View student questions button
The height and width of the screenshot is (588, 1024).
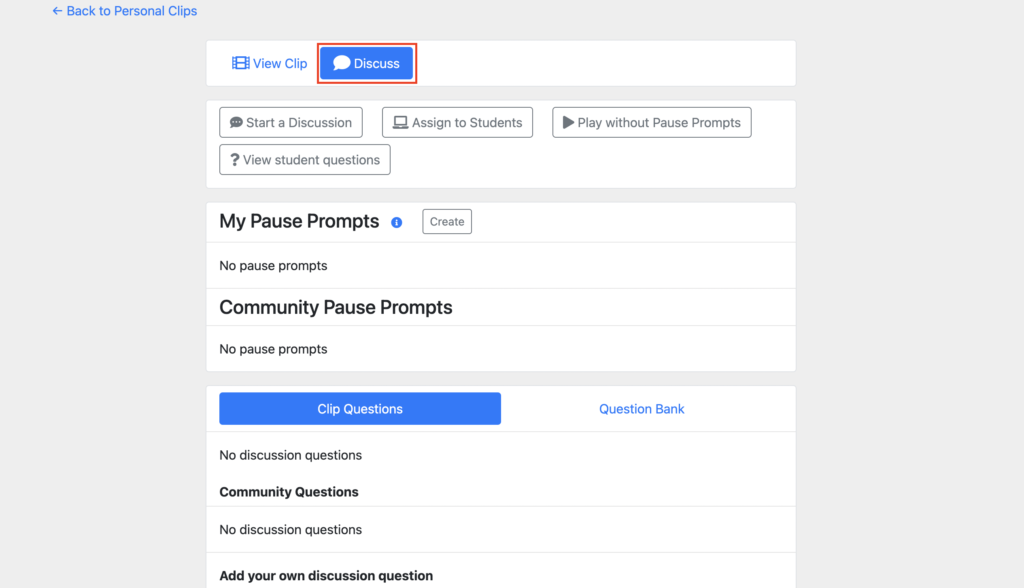[x=305, y=160]
